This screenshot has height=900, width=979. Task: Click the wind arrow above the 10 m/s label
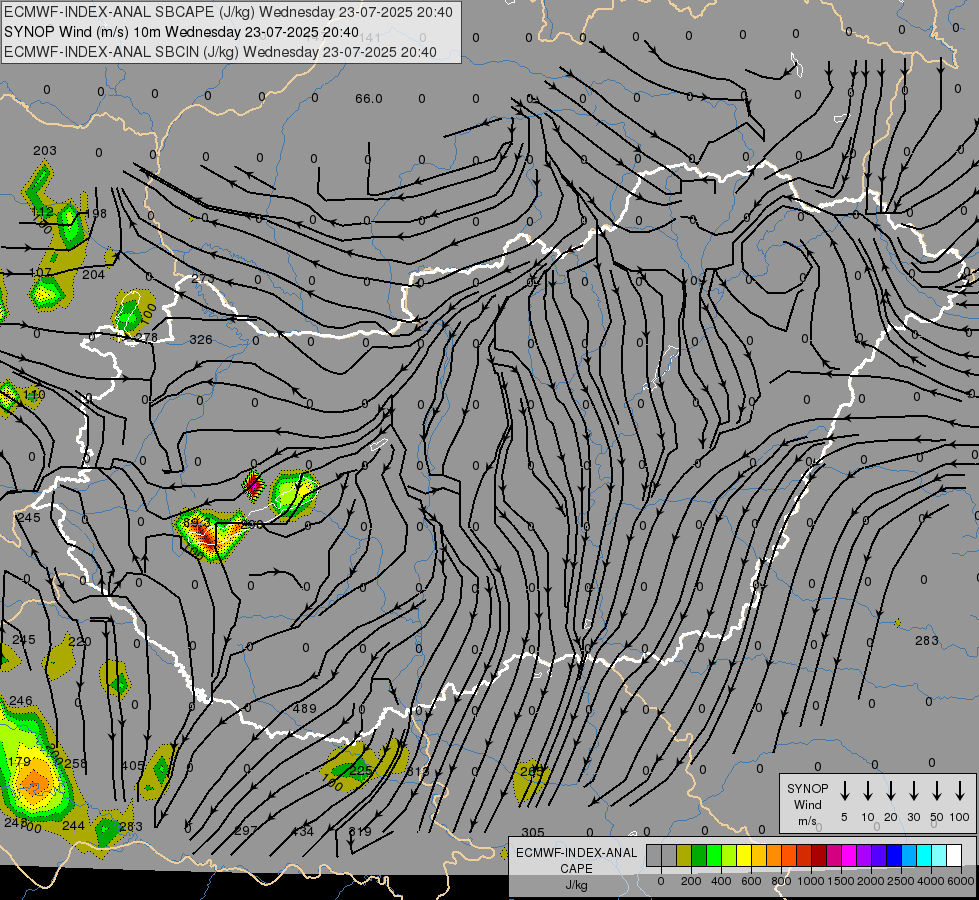point(867,790)
